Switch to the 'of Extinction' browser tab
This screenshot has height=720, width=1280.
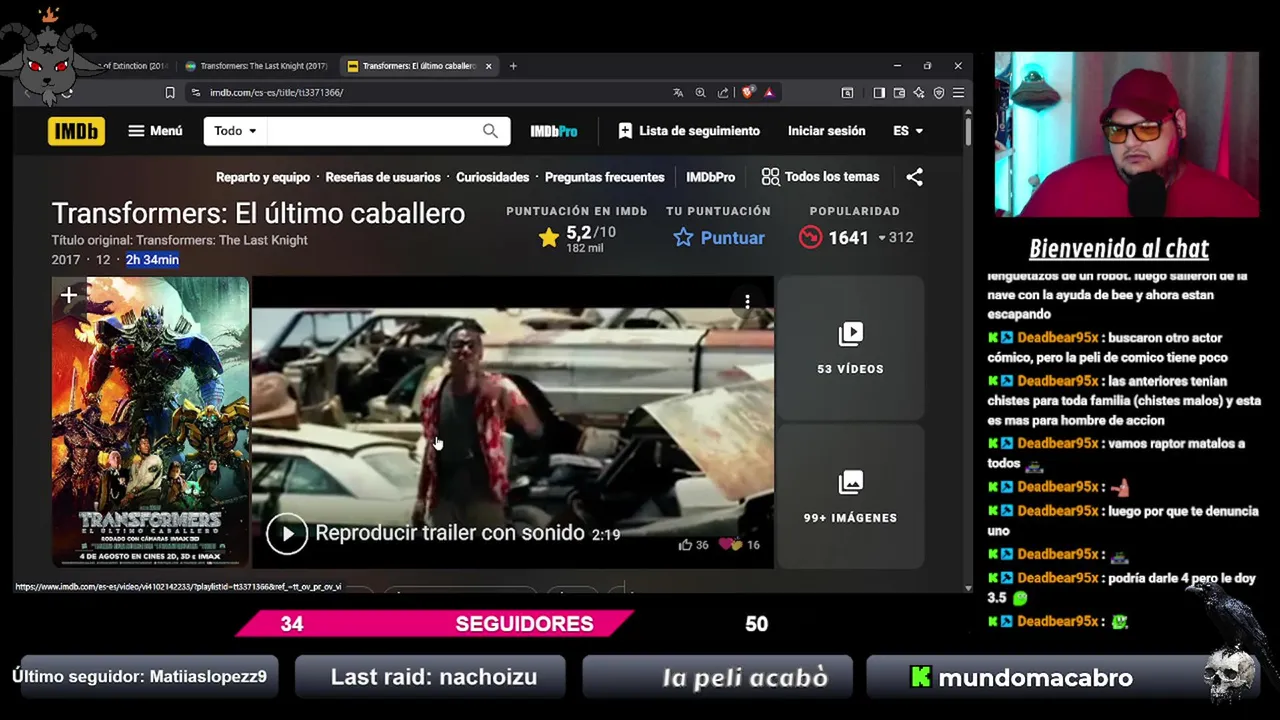pyautogui.click(x=134, y=66)
